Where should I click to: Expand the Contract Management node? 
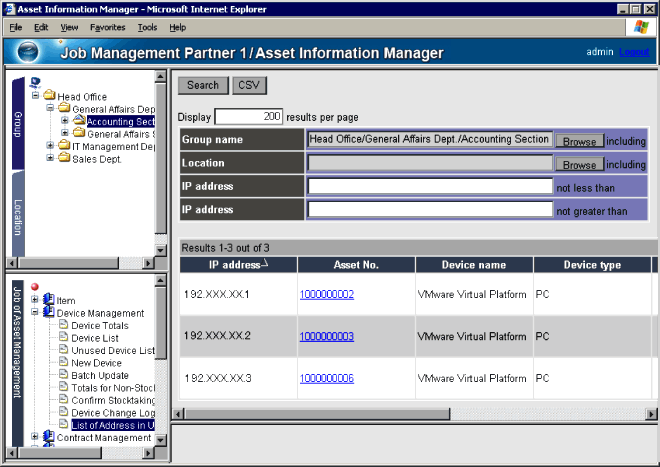pyautogui.click(x=35, y=438)
